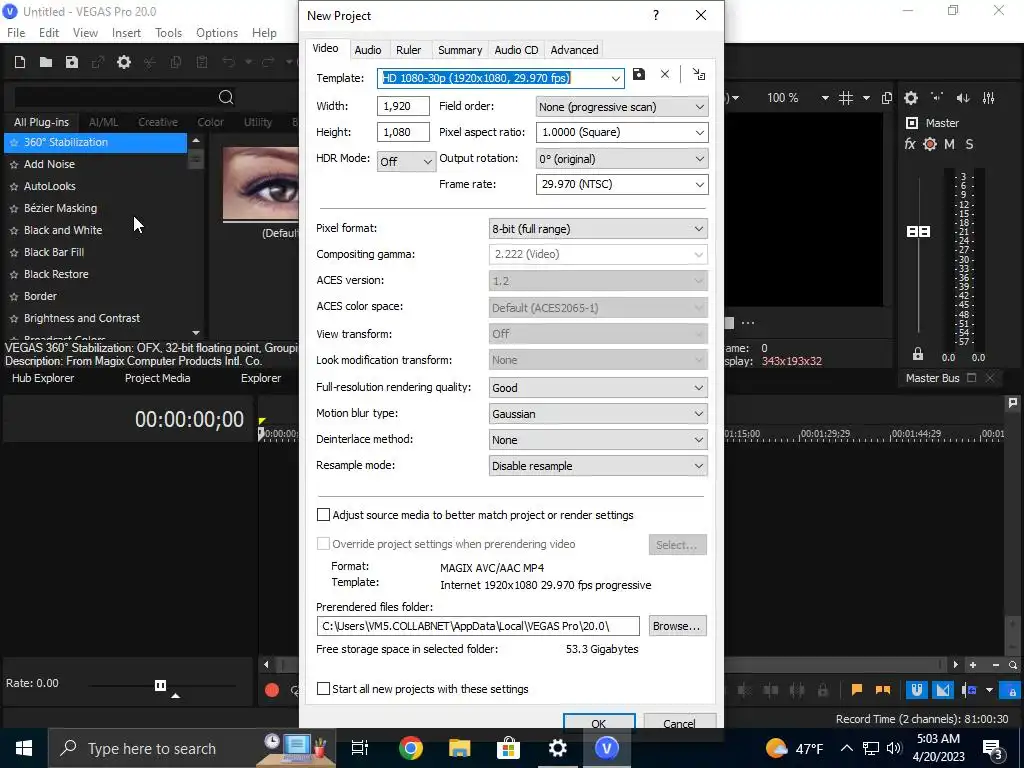
Task: Delete the selected template with the X icon
Action: (x=665, y=74)
